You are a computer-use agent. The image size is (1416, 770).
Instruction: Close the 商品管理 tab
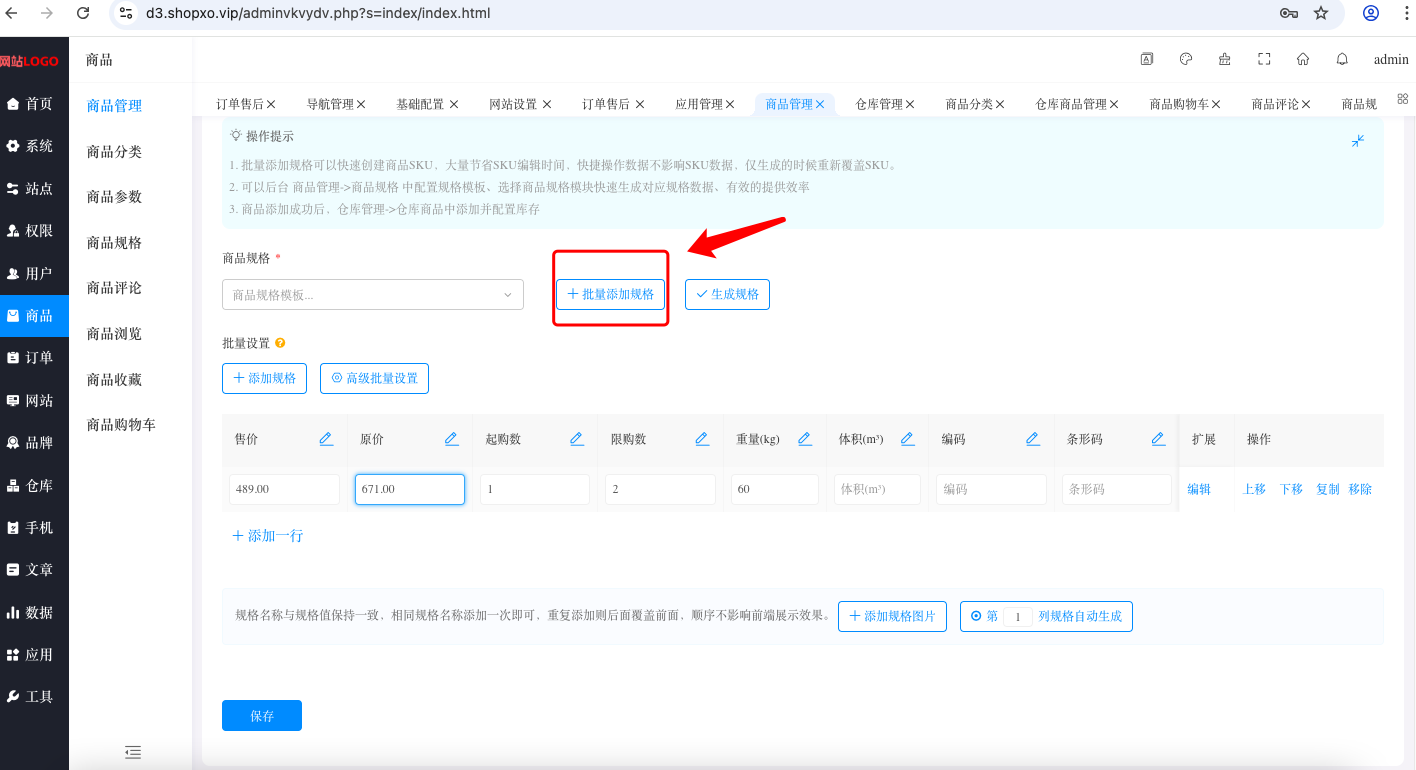tap(820, 104)
